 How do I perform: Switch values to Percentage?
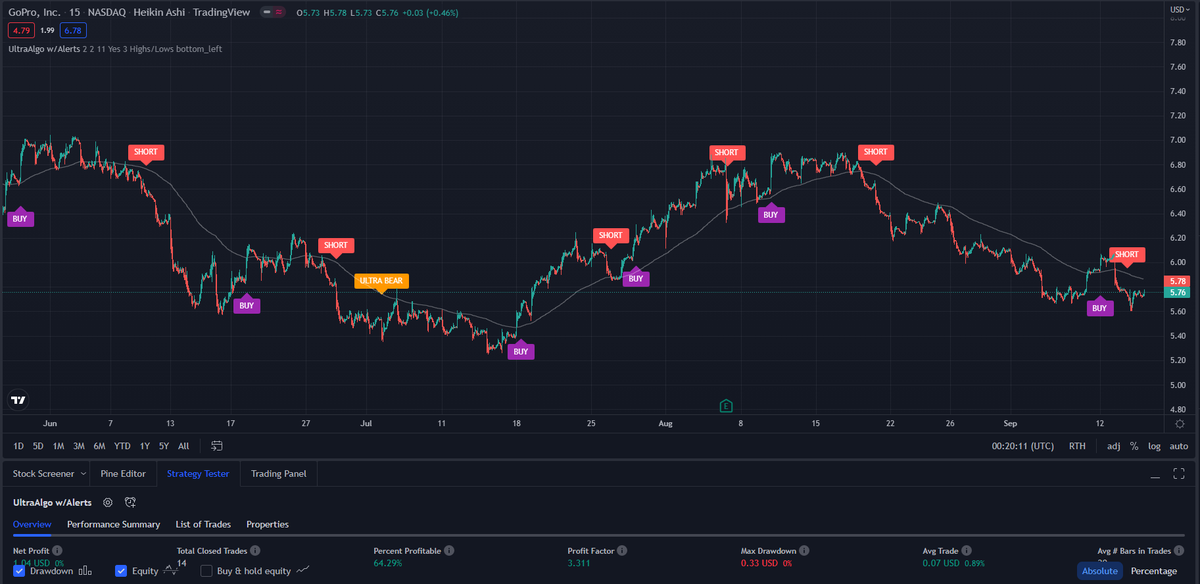1153,571
